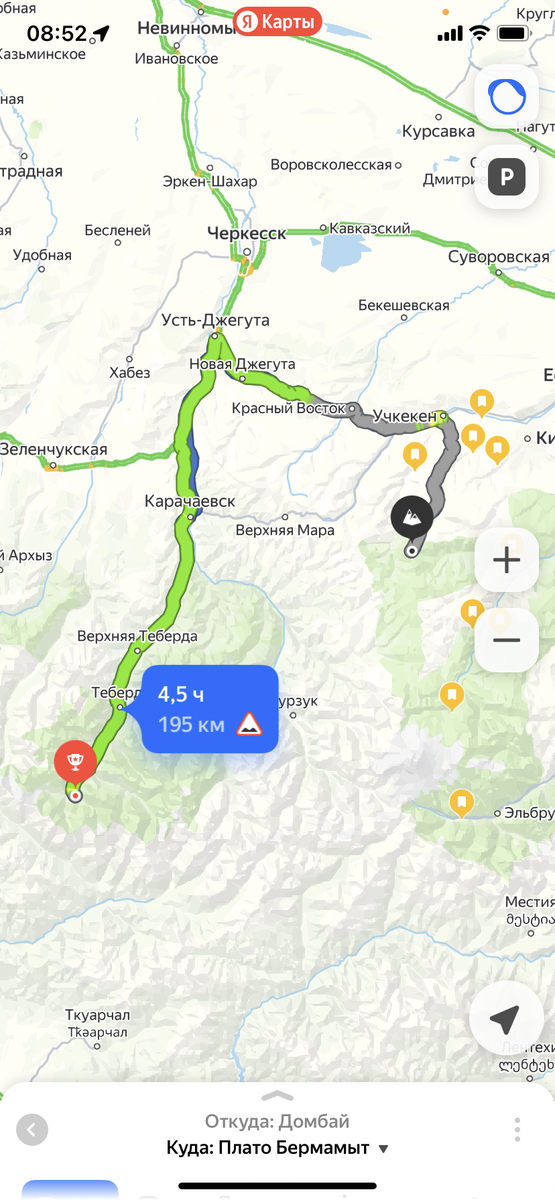555x1200 pixels.
Task: Pull up the route panel handle
Action: [x=277, y=1095]
